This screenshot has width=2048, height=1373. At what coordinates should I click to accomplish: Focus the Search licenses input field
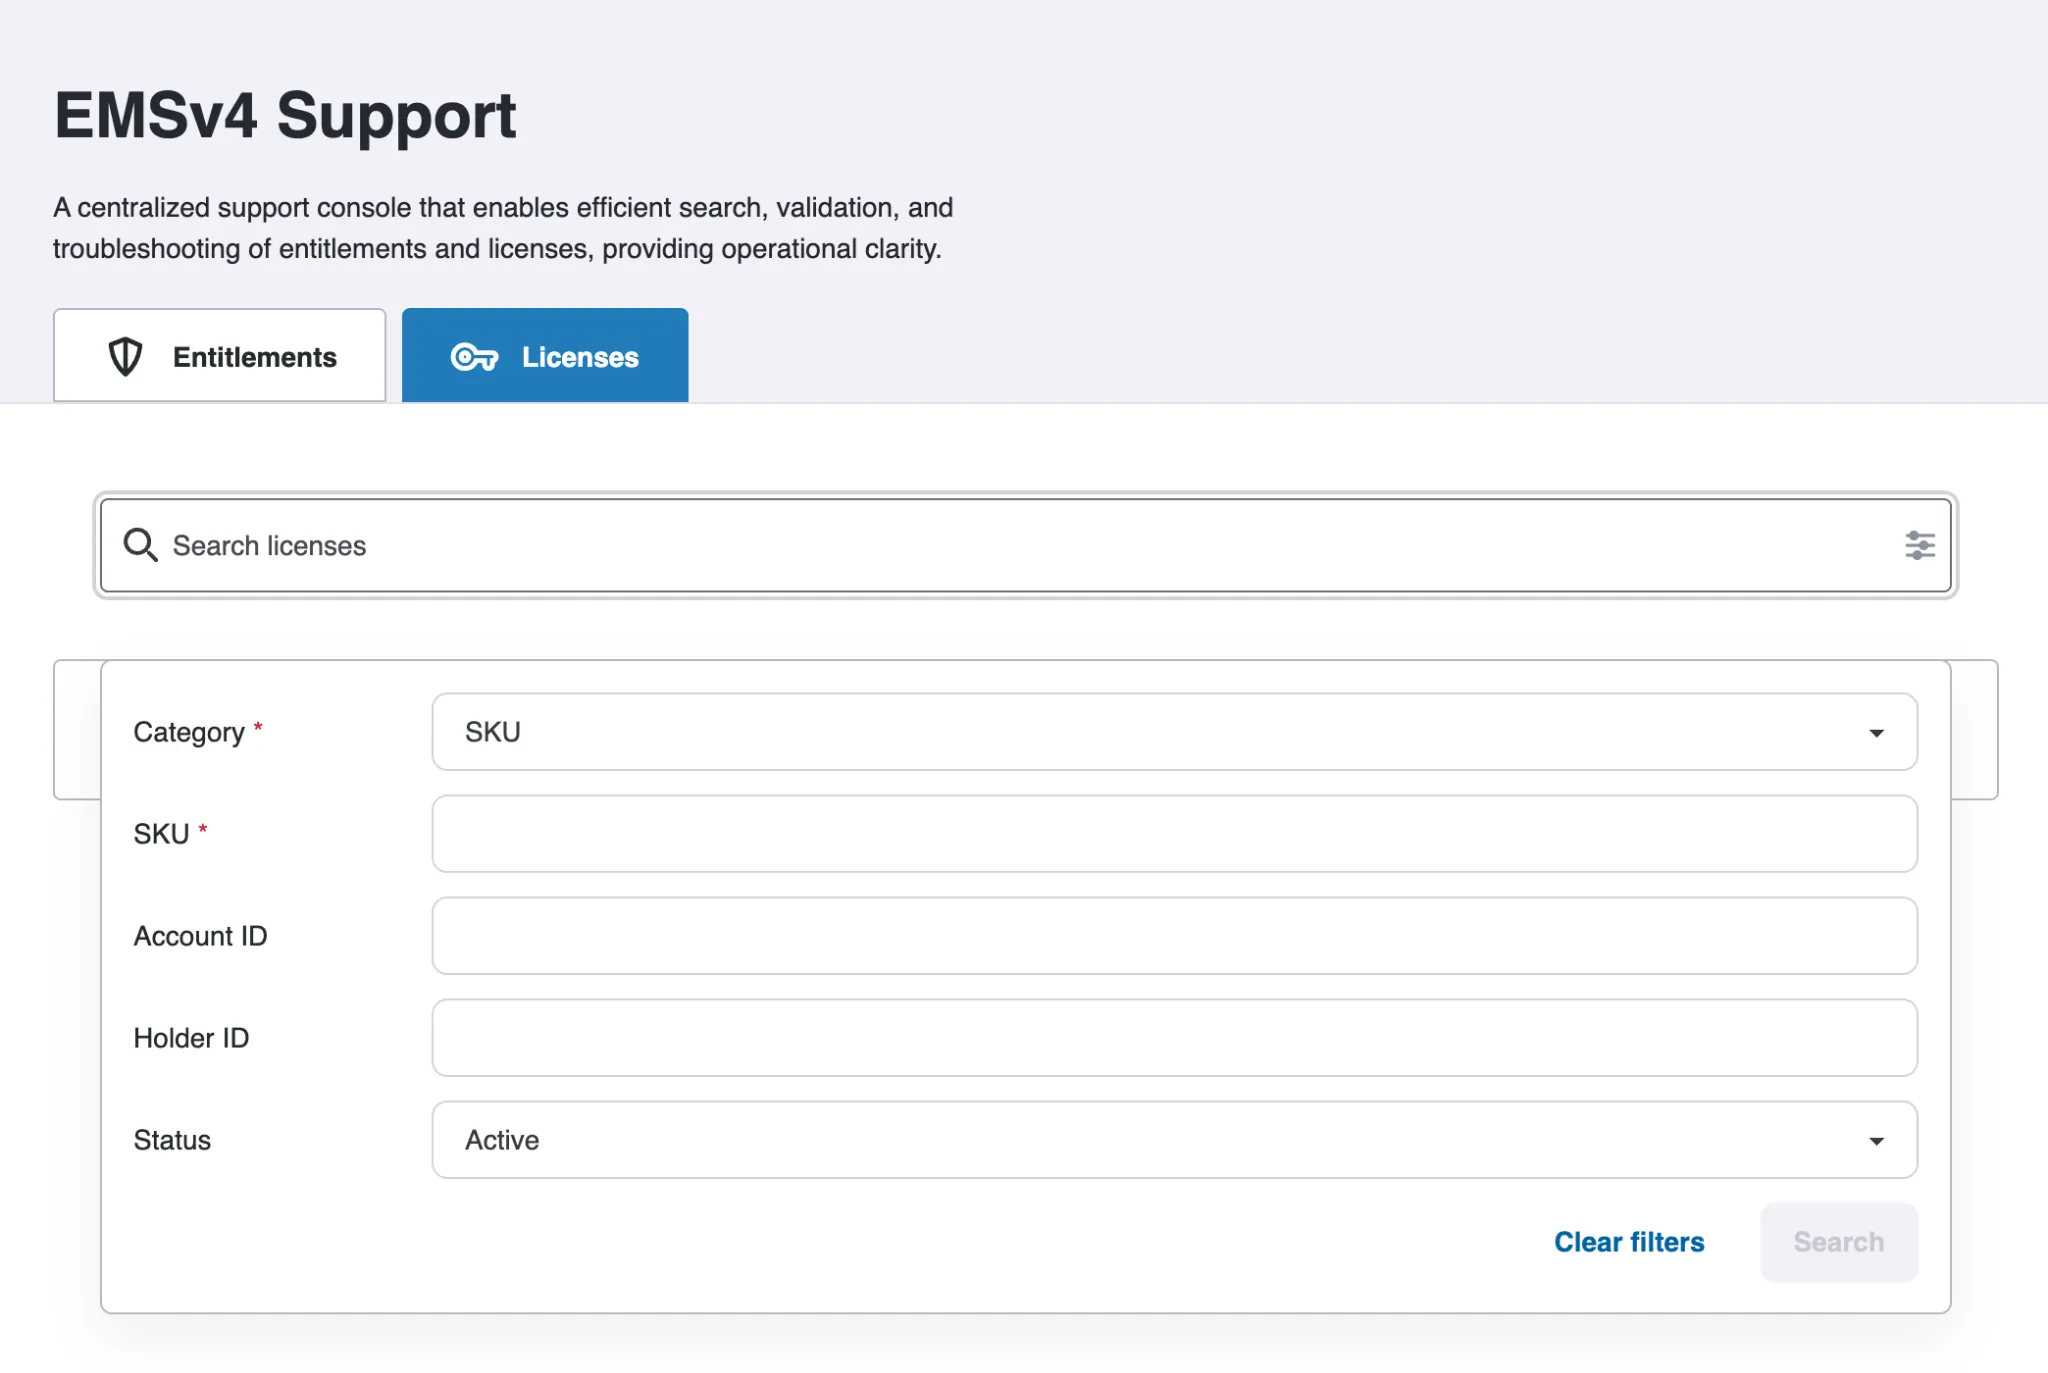1025,545
